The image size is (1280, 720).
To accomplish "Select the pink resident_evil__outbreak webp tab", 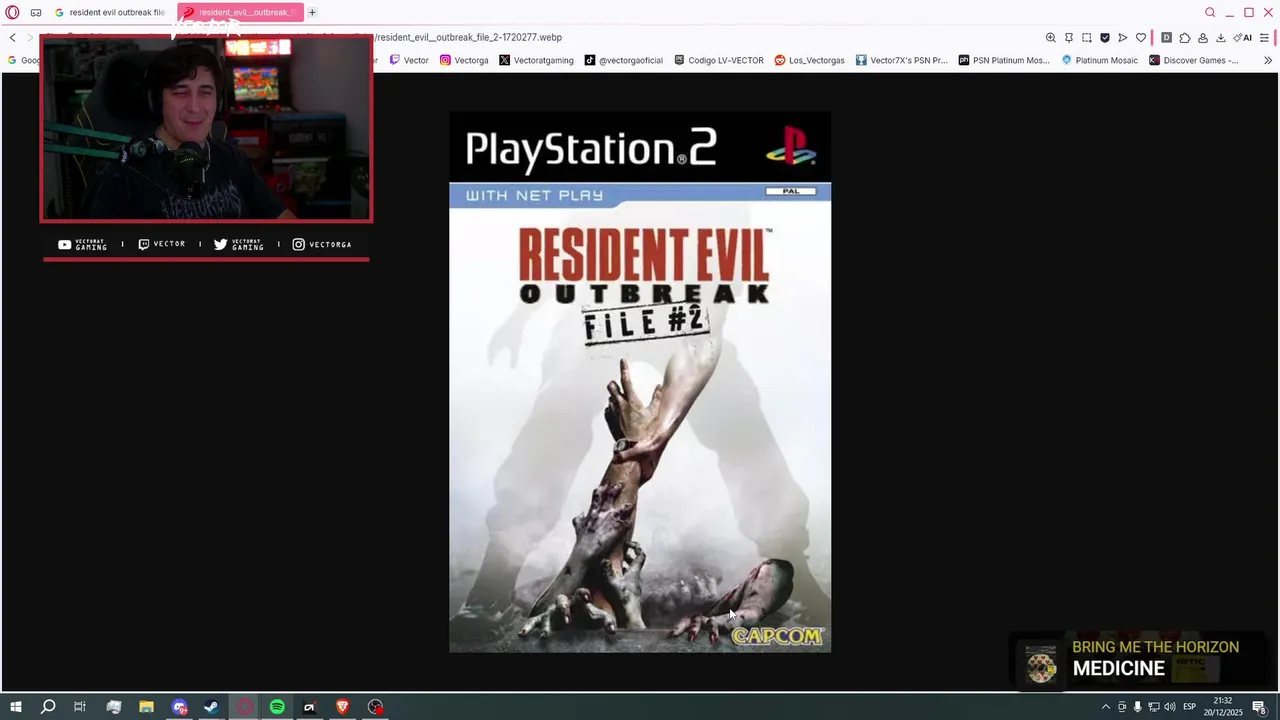I will (240, 12).
